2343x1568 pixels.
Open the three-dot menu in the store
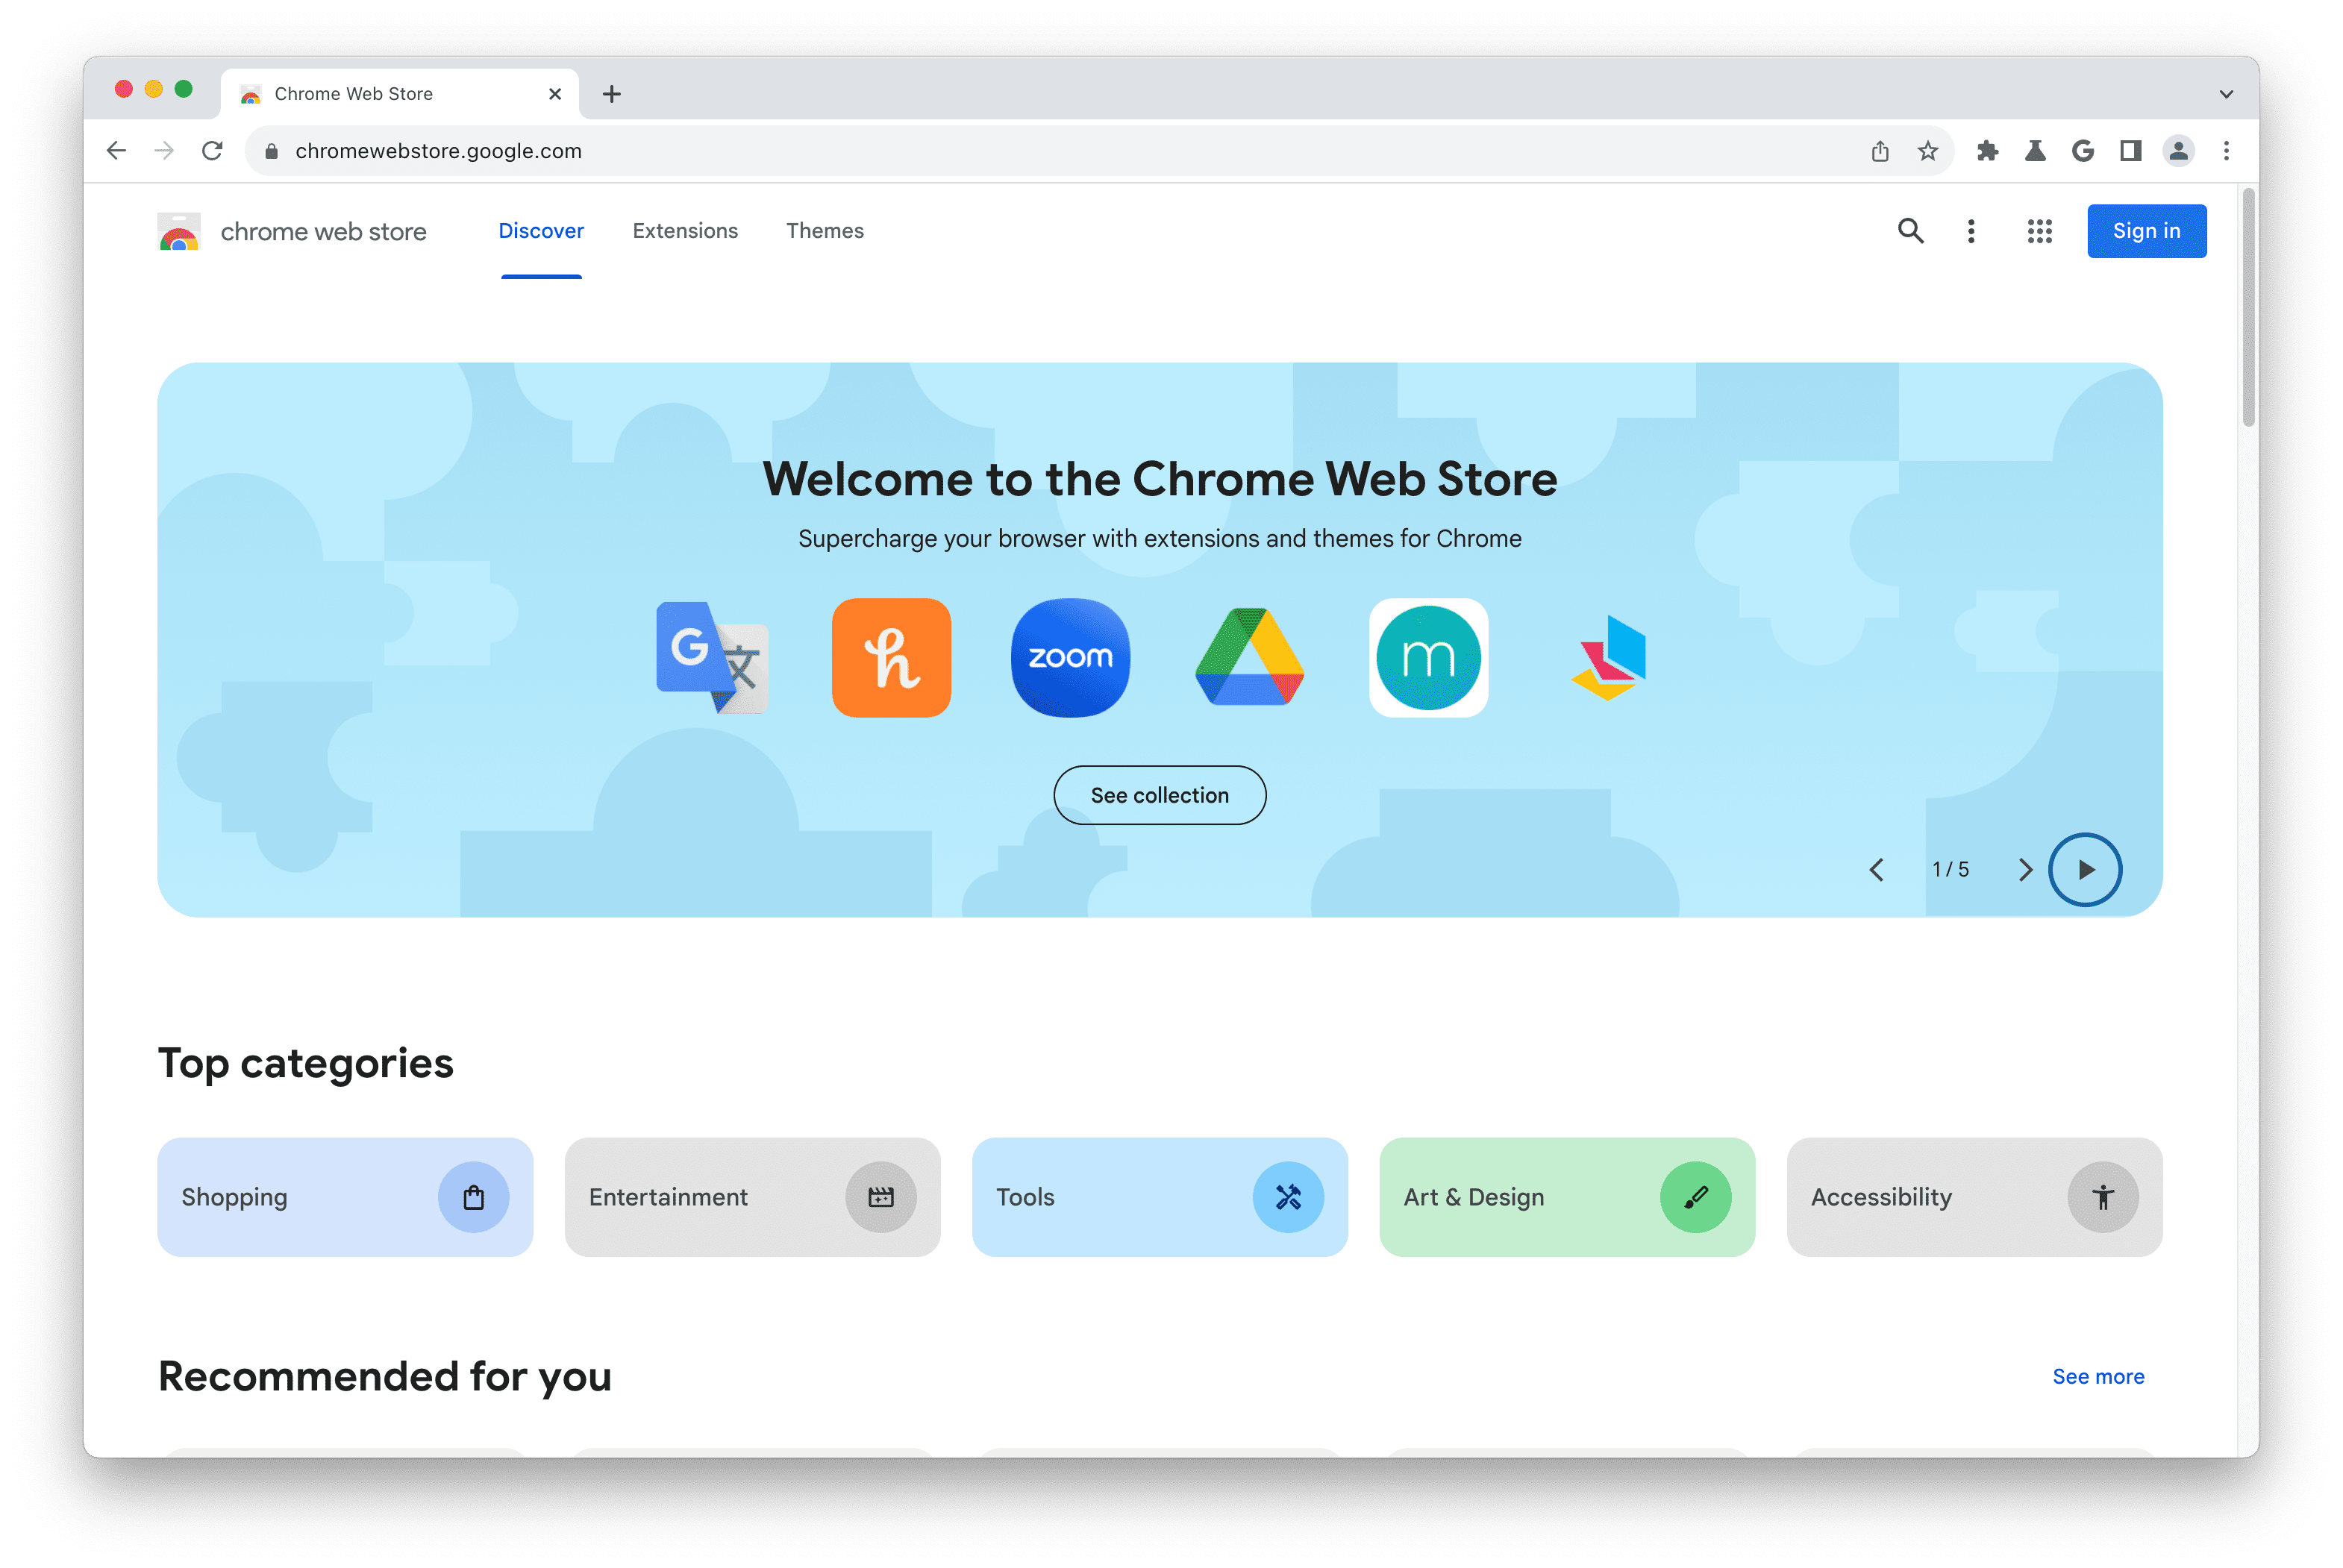pyautogui.click(x=1971, y=229)
